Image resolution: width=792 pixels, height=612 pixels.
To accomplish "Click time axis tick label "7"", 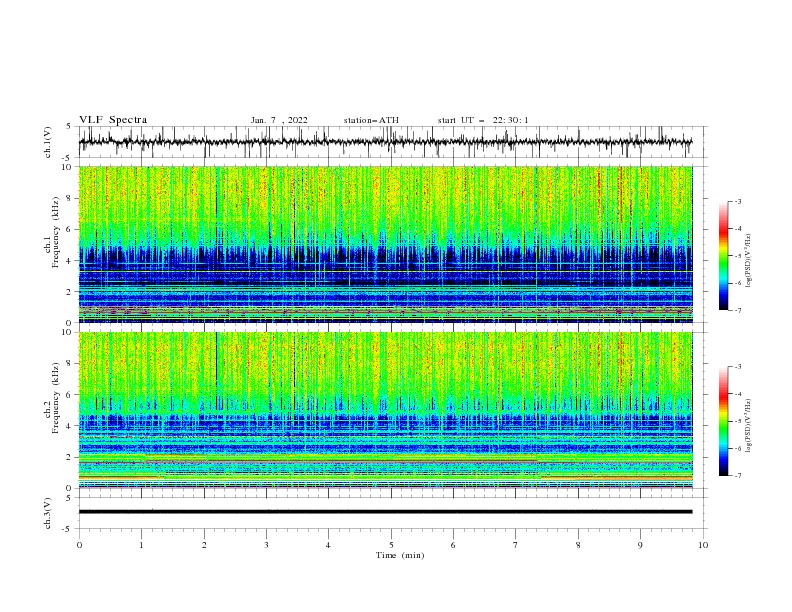I will [516, 545].
